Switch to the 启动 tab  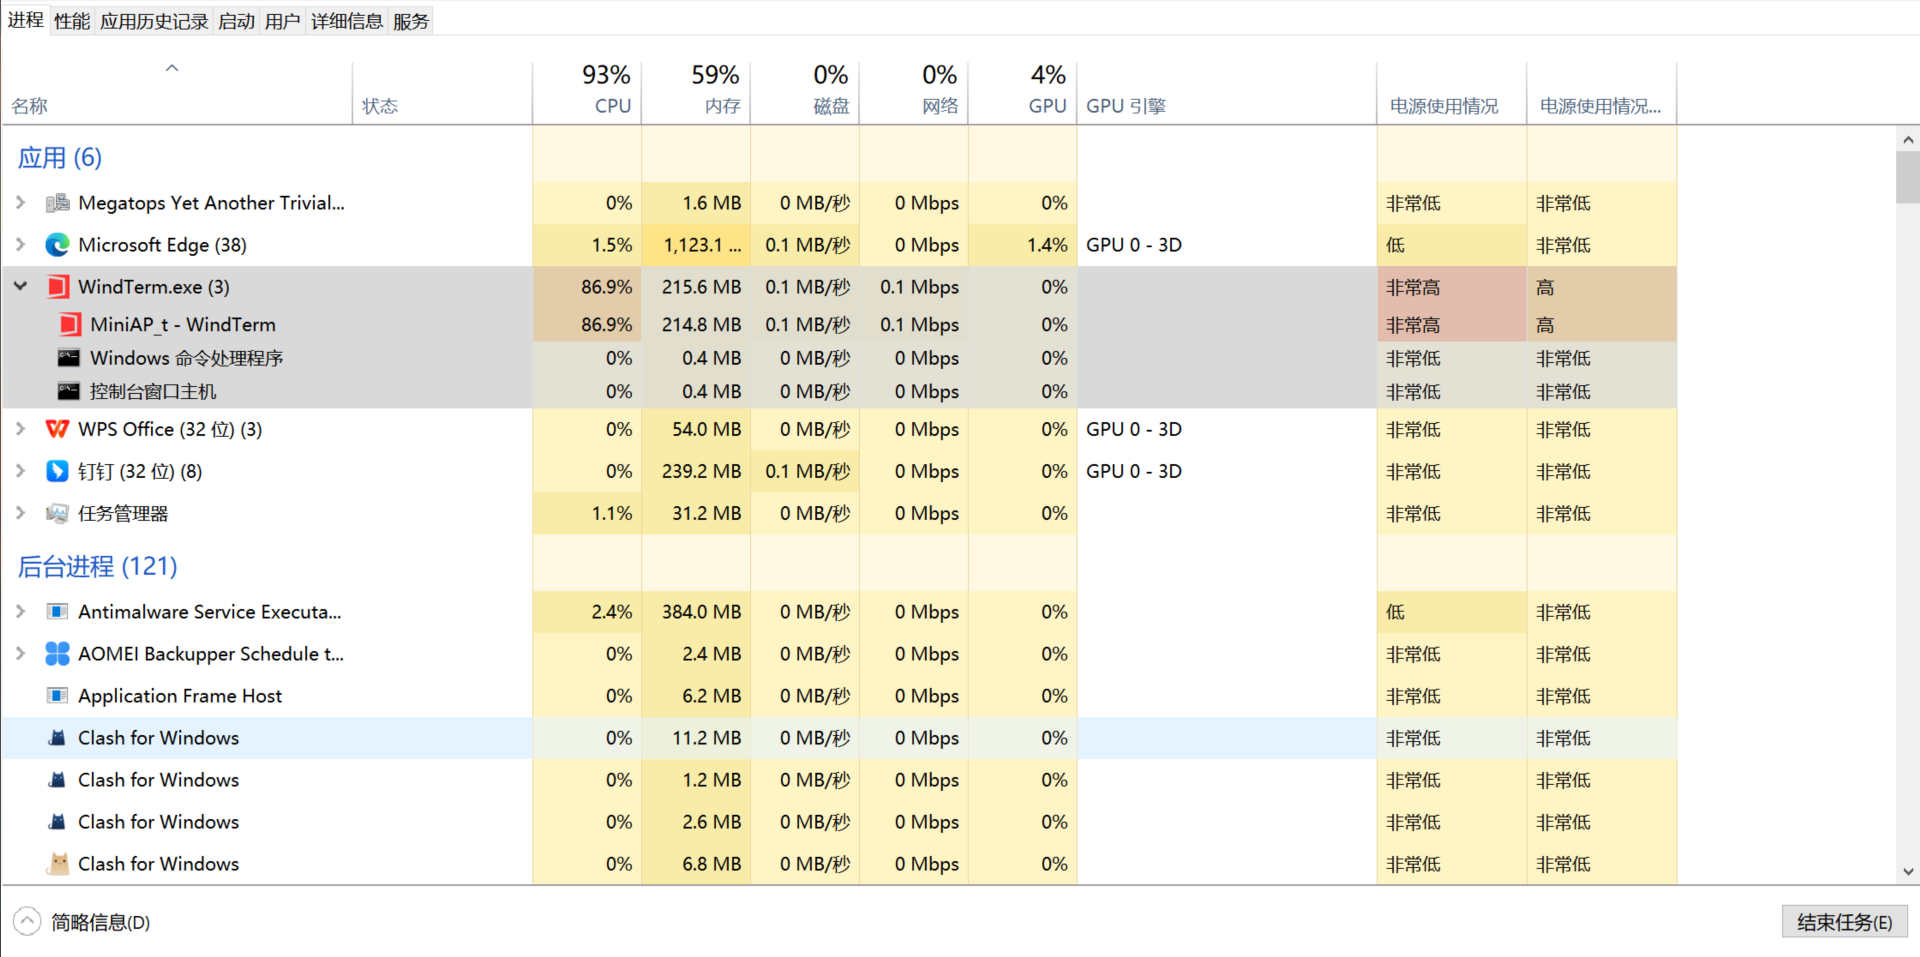(x=237, y=21)
